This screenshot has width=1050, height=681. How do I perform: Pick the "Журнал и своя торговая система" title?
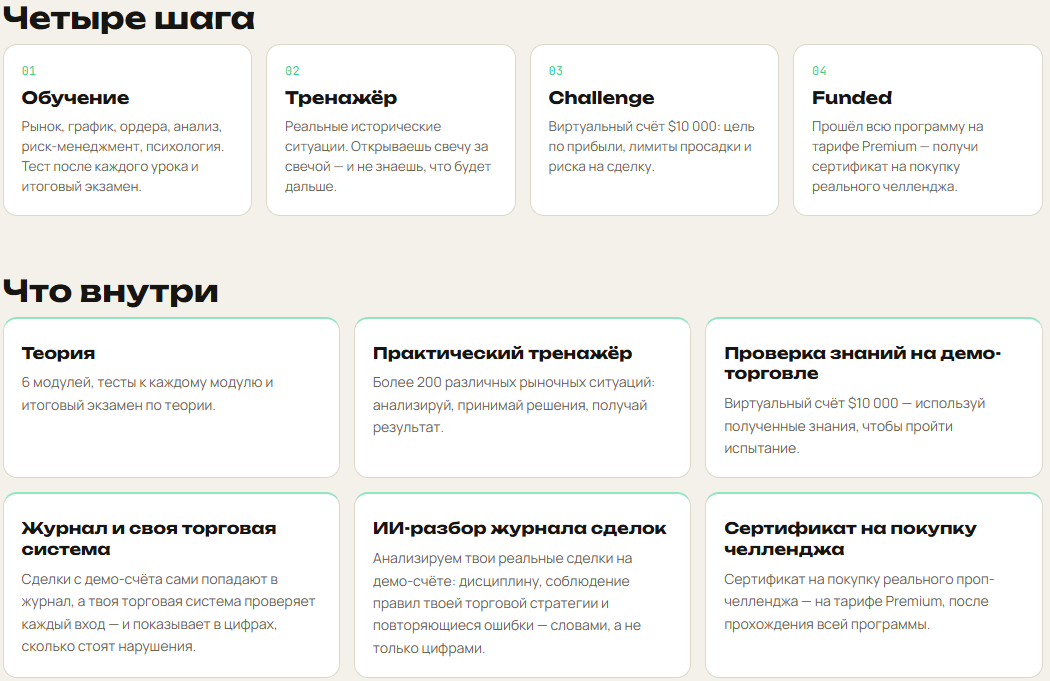(x=149, y=538)
